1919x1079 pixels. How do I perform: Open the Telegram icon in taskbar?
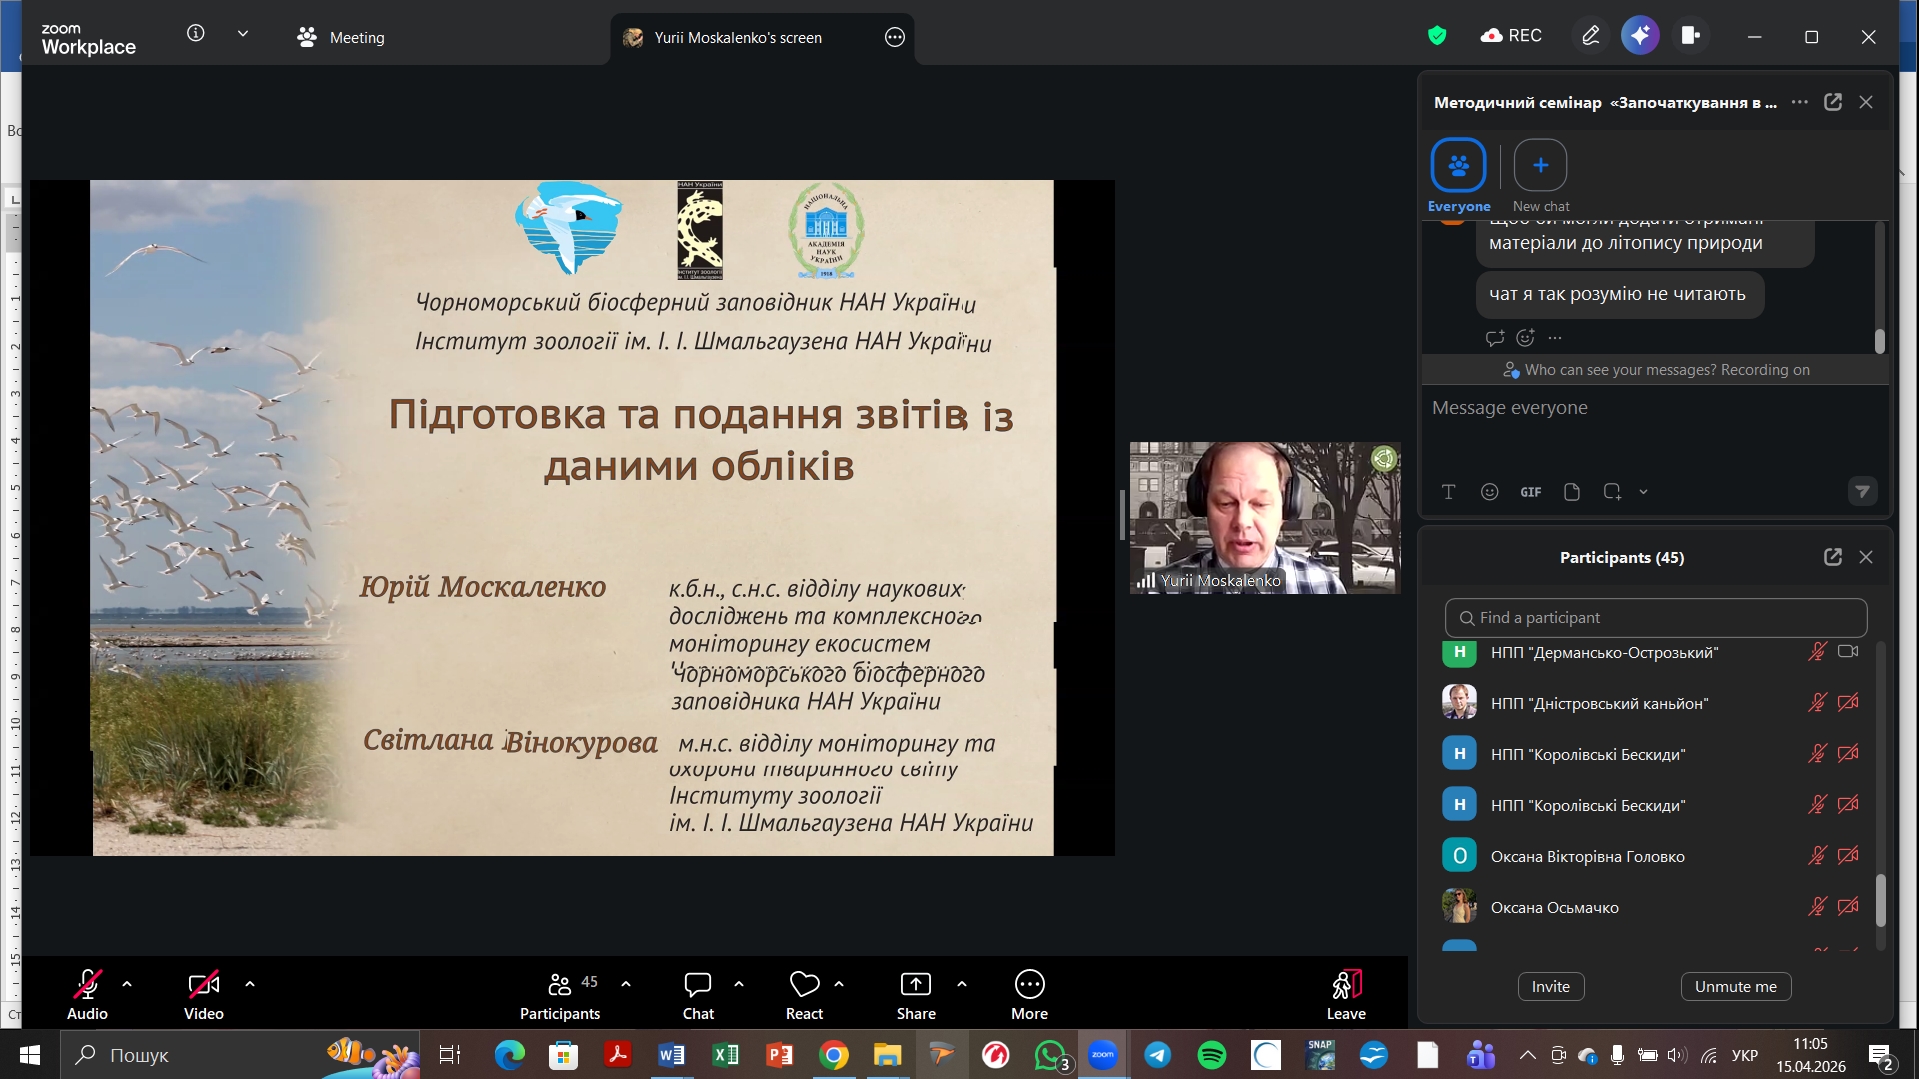(1157, 1055)
